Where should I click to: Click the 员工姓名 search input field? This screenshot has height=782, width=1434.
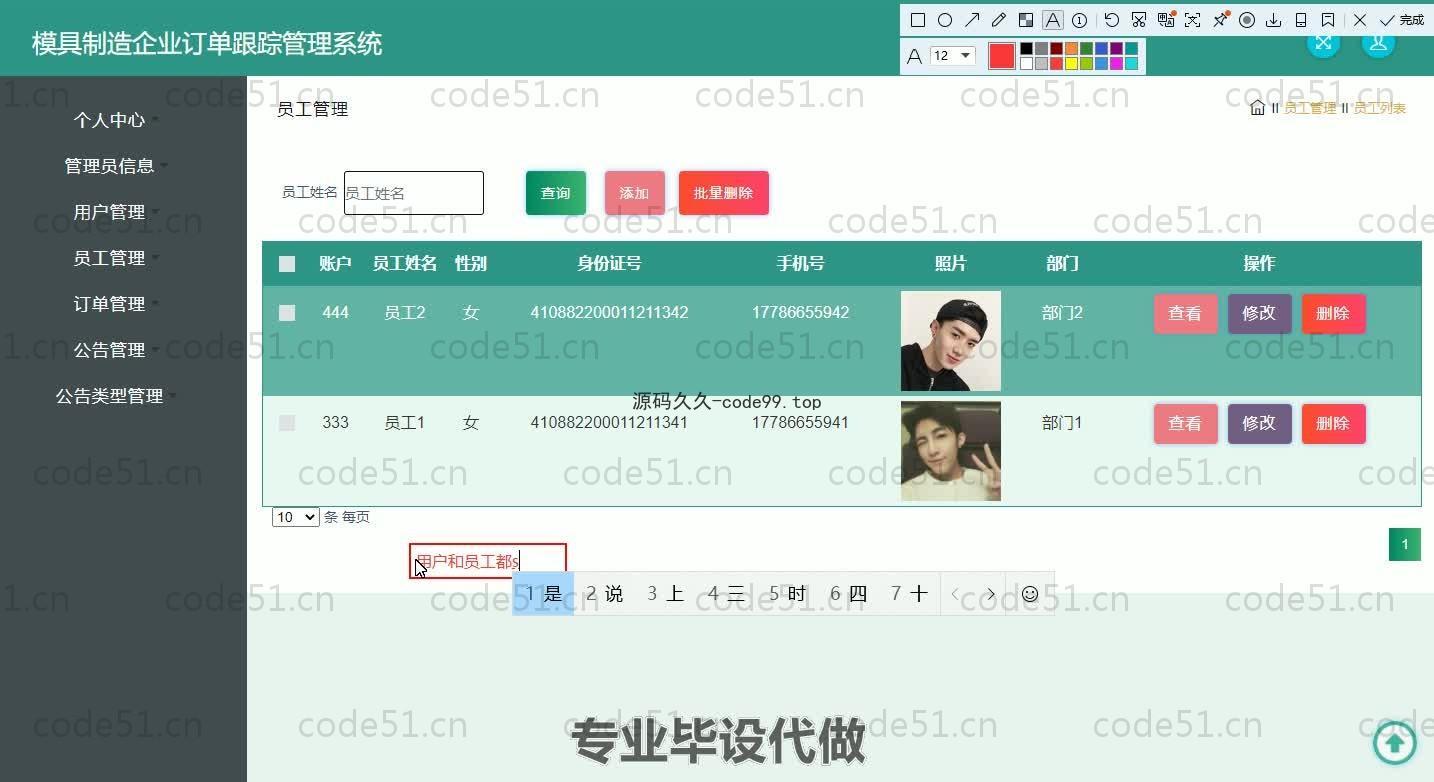414,193
